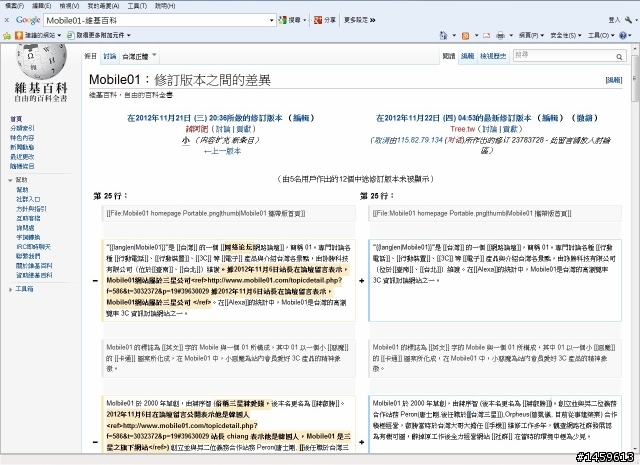Click the favorites star icon
This screenshot has width=640, height=465.
click(x=7, y=36)
